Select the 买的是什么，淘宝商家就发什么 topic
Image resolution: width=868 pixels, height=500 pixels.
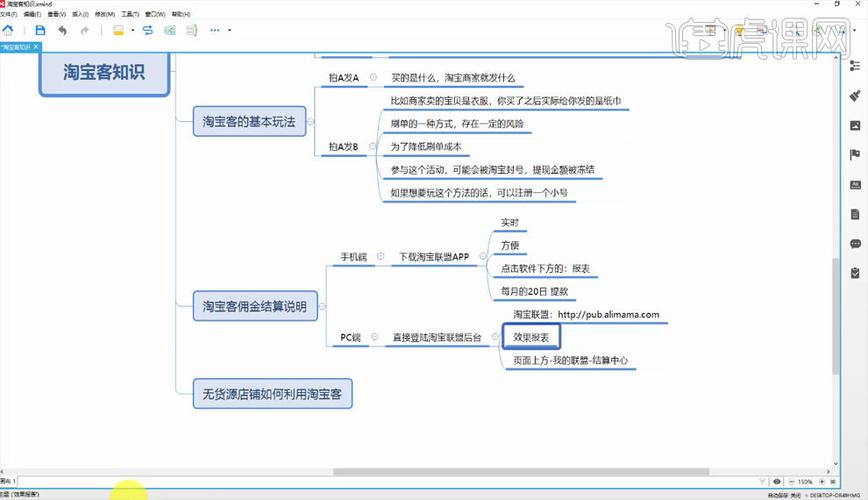tap(453, 78)
